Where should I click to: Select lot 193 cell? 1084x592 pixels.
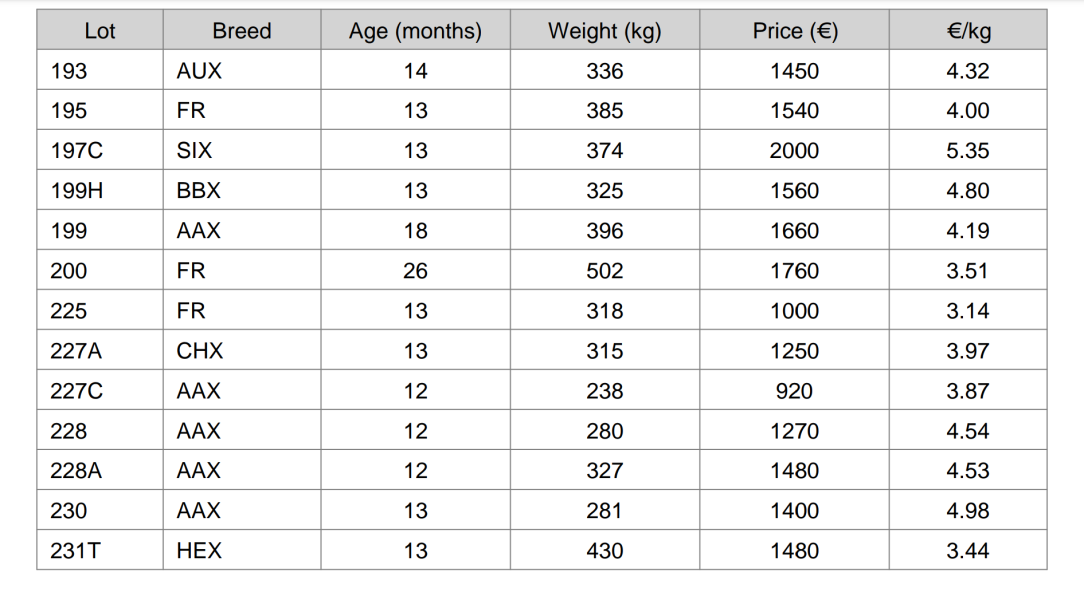[69, 71]
